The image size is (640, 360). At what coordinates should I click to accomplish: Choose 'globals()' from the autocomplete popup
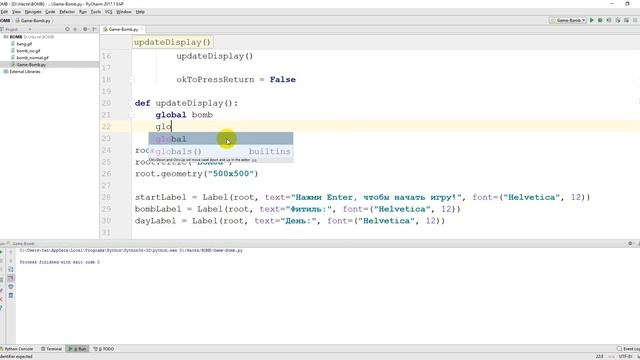(x=220, y=151)
